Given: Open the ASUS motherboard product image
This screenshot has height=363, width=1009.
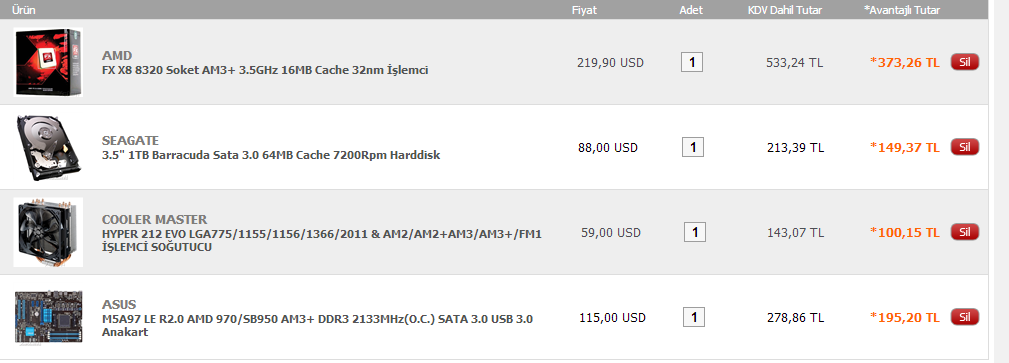Looking at the screenshot, I should pyautogui.click(x=48, y=317).
